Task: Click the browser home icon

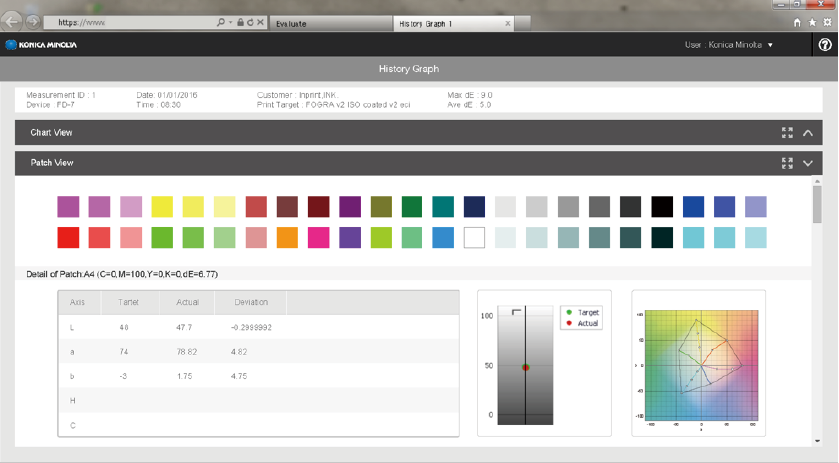Action: pos(796,22)
